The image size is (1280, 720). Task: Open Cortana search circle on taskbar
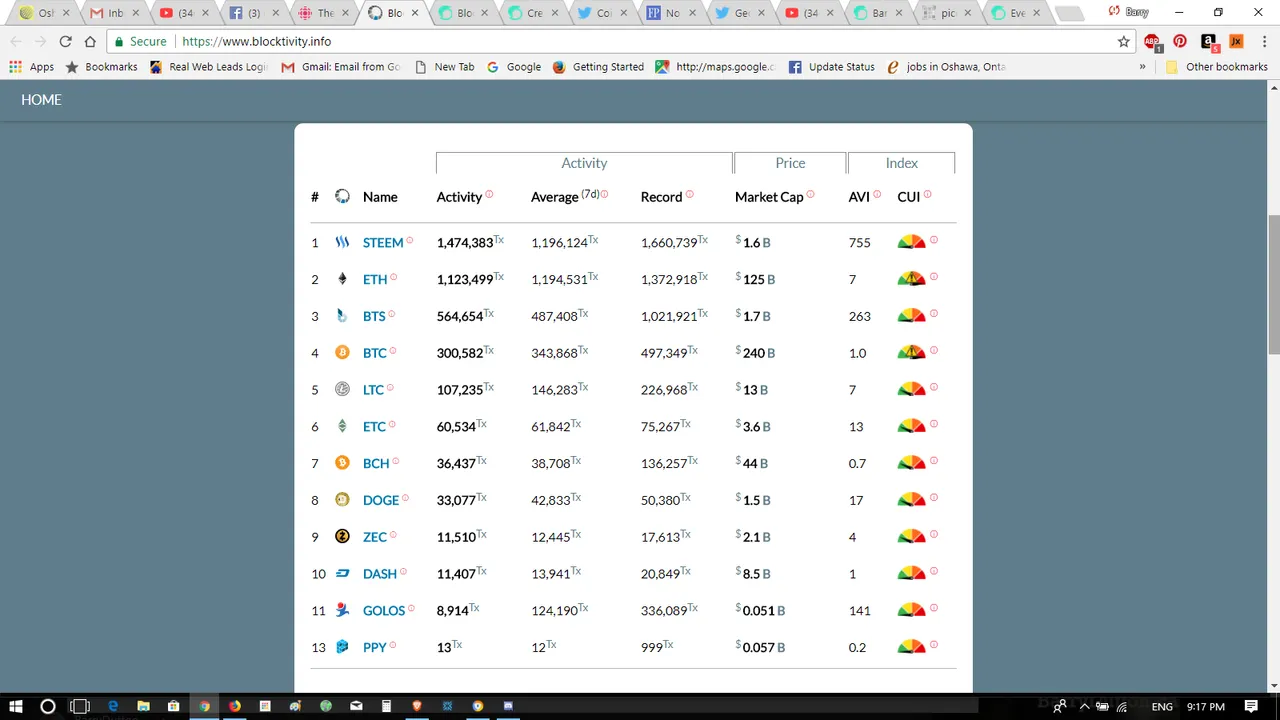(x=47, y=706)
